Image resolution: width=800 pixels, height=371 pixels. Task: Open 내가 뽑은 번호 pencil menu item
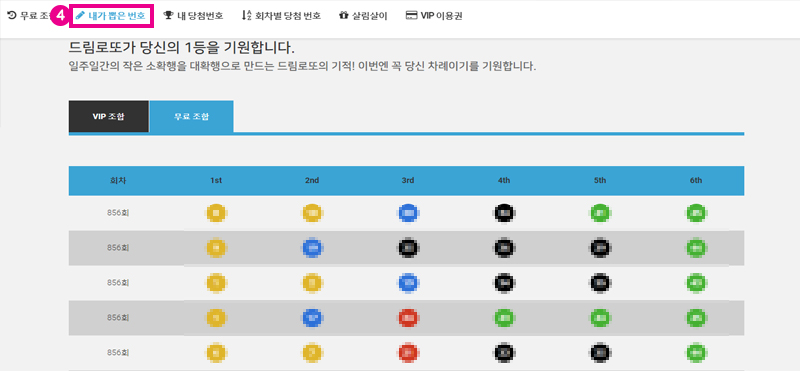coord(112,15)
